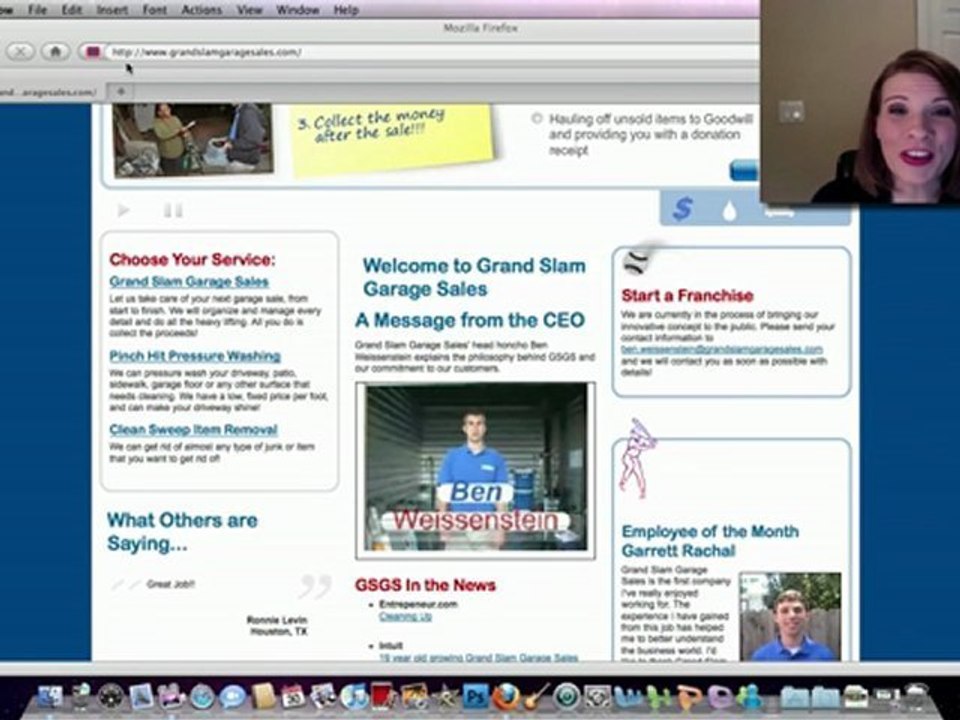This screenshot has width=960, height=720.
Task: Click the Choose Your Service heading
Action: [192, 259]
